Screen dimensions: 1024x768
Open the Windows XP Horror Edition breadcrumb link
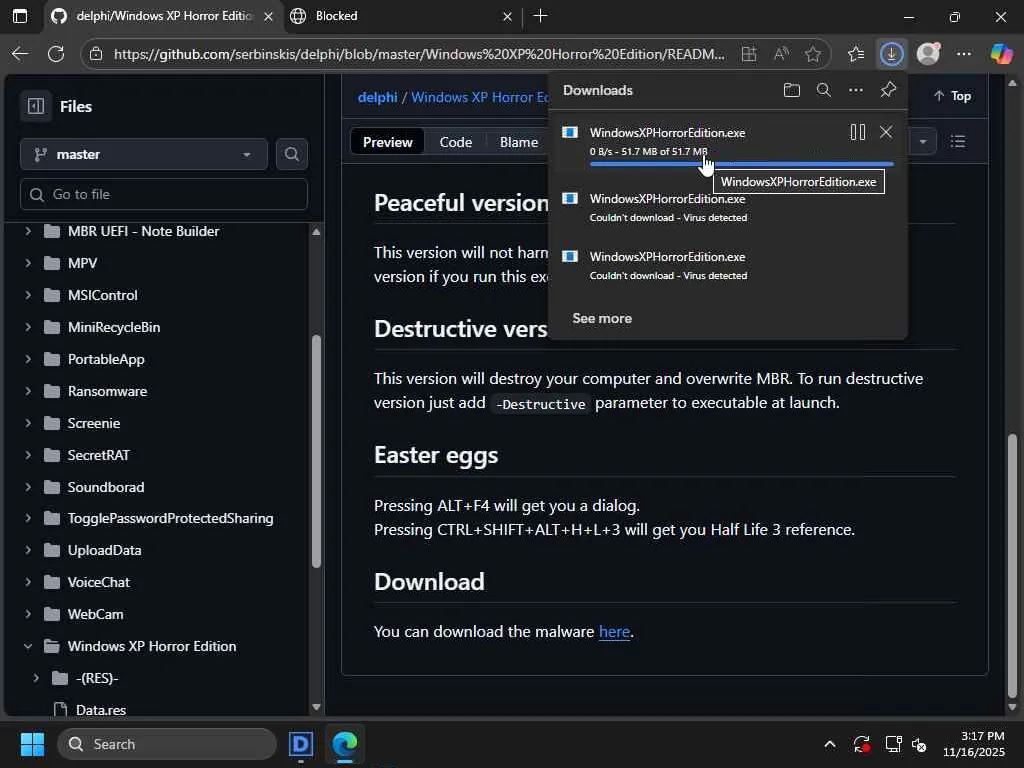pos(480,97)
